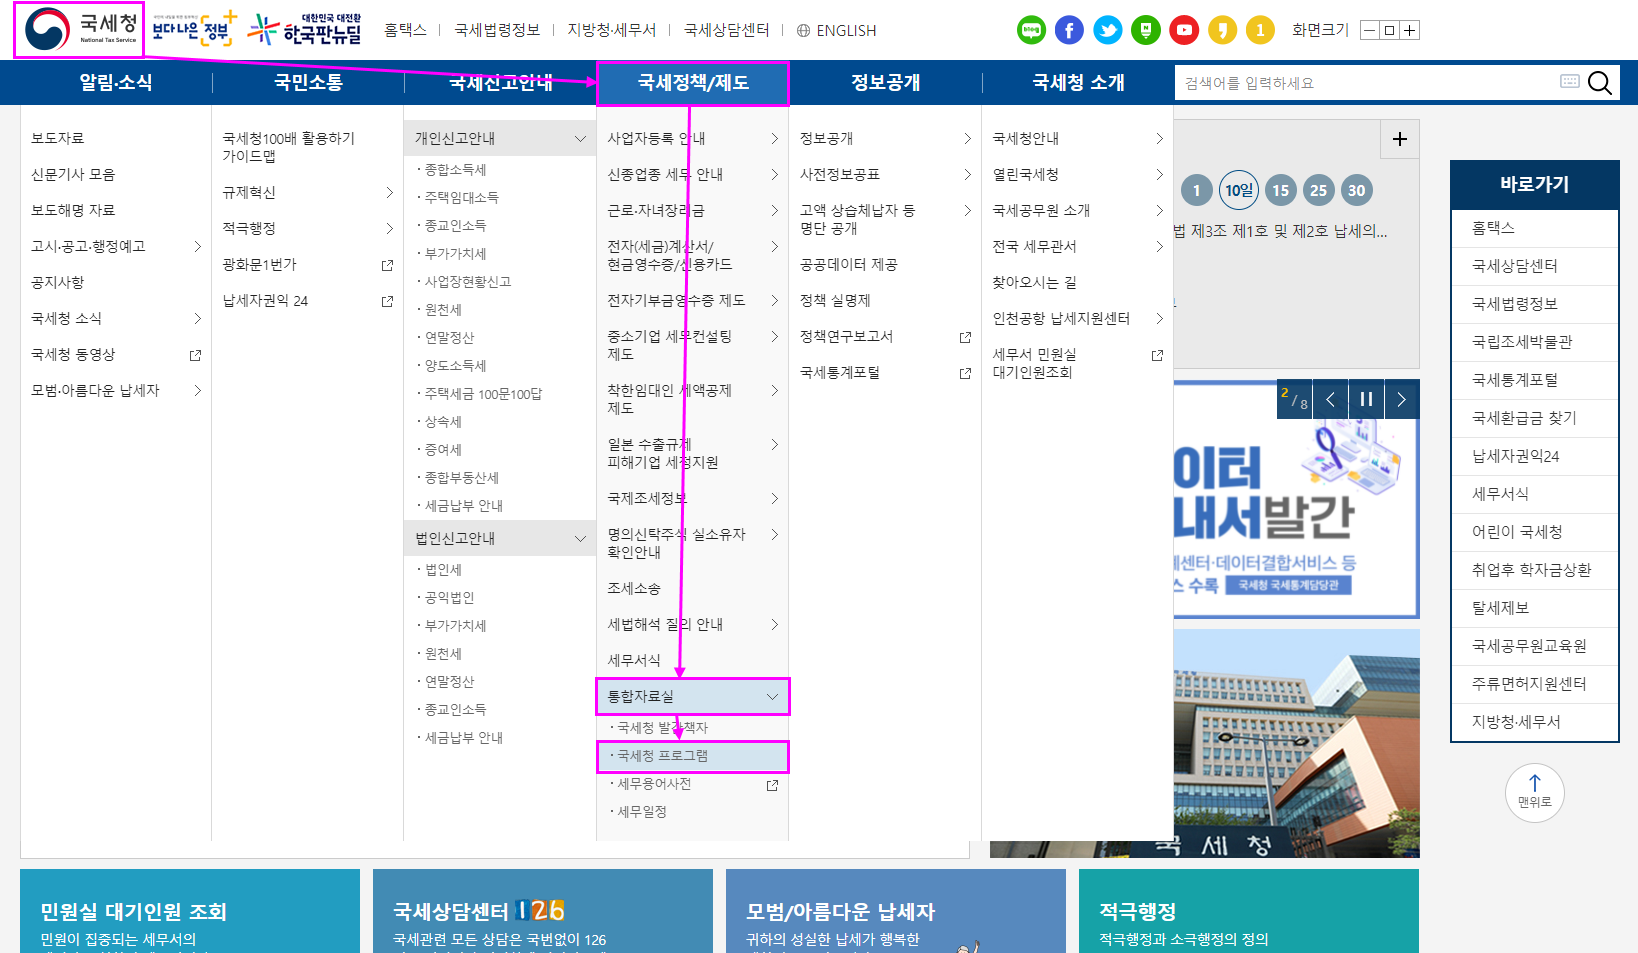Reset screen size with the square button

1390,30
